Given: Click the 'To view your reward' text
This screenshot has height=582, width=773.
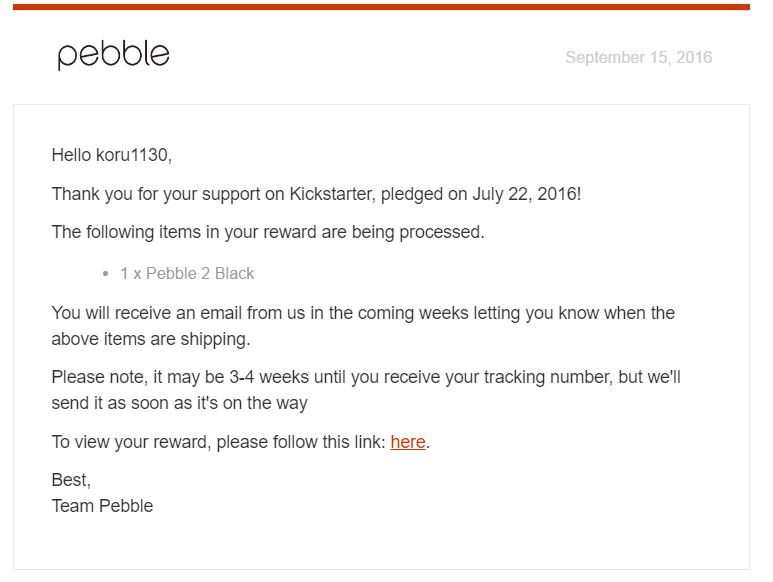Looking at the screenshot, I should coord(130,442).
